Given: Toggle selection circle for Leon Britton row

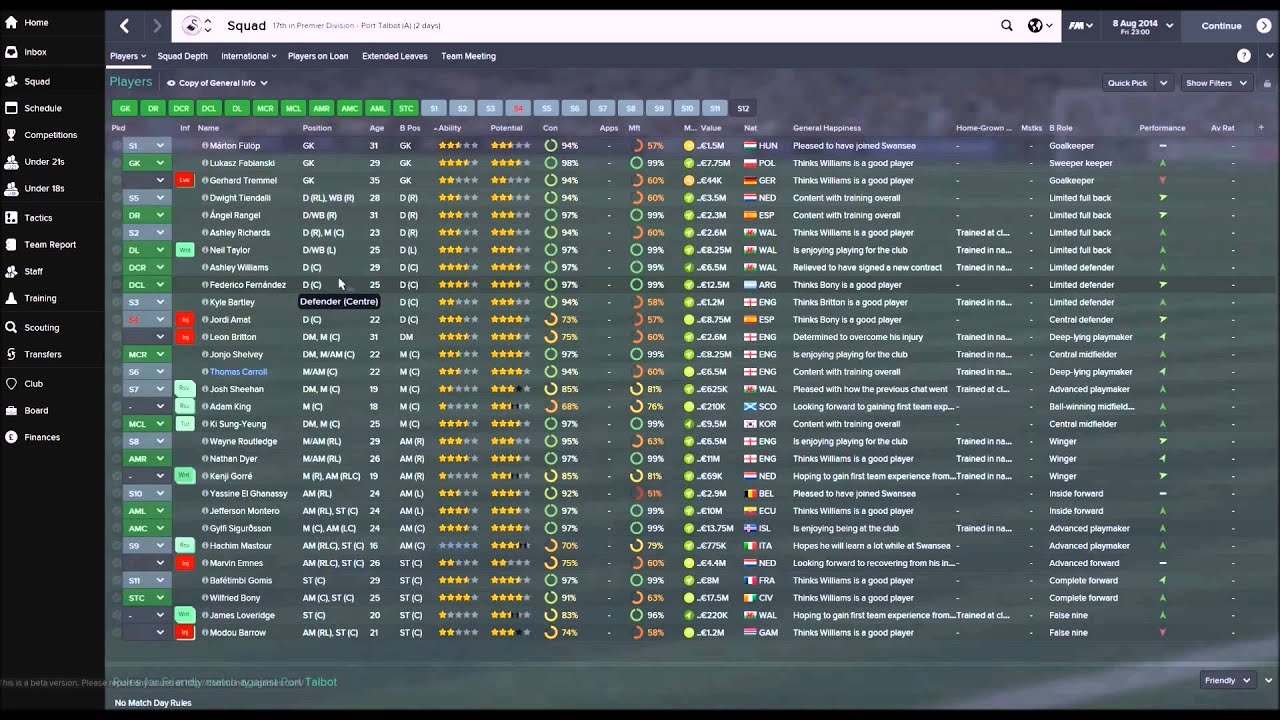Looking at the screenshot, I should pos(117,337).
